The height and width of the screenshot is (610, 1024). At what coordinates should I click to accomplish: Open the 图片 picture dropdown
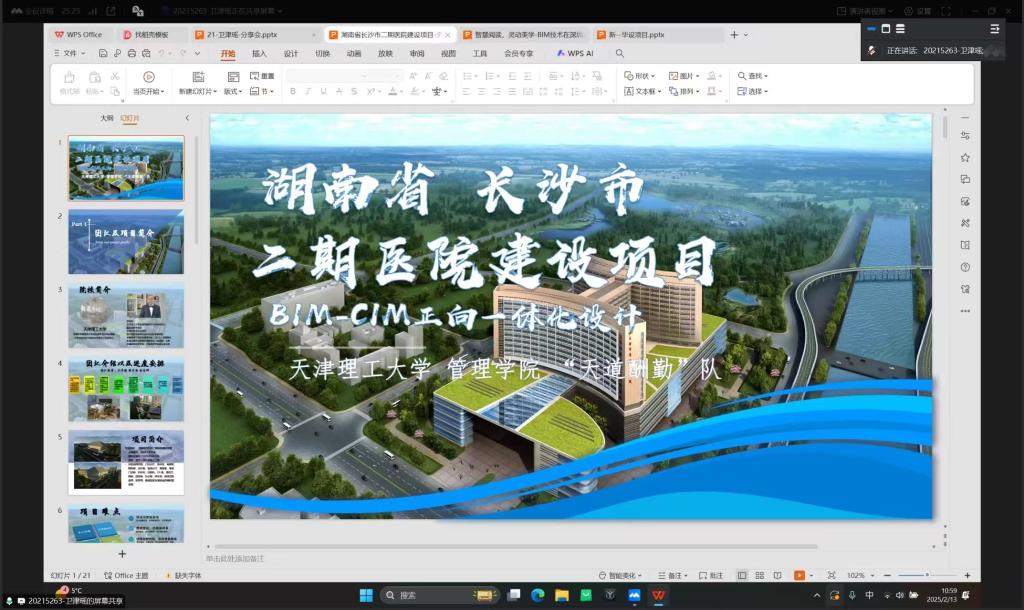684,76
